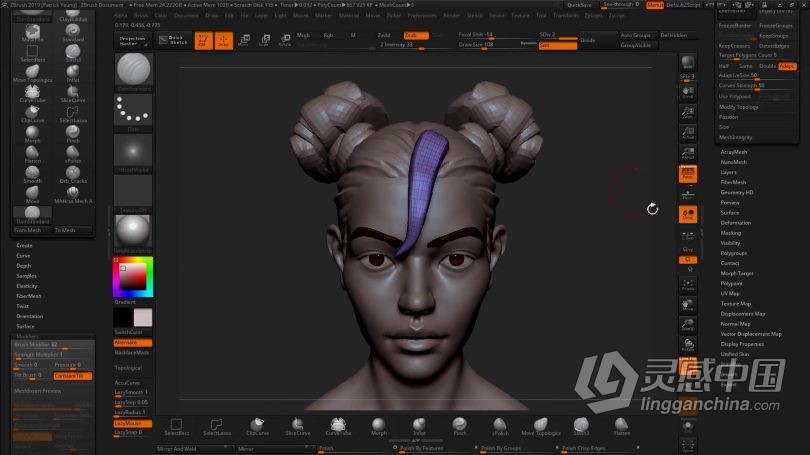Open the Stroke menu
Viewport: 810px width, 455px height.
(496, 15)
